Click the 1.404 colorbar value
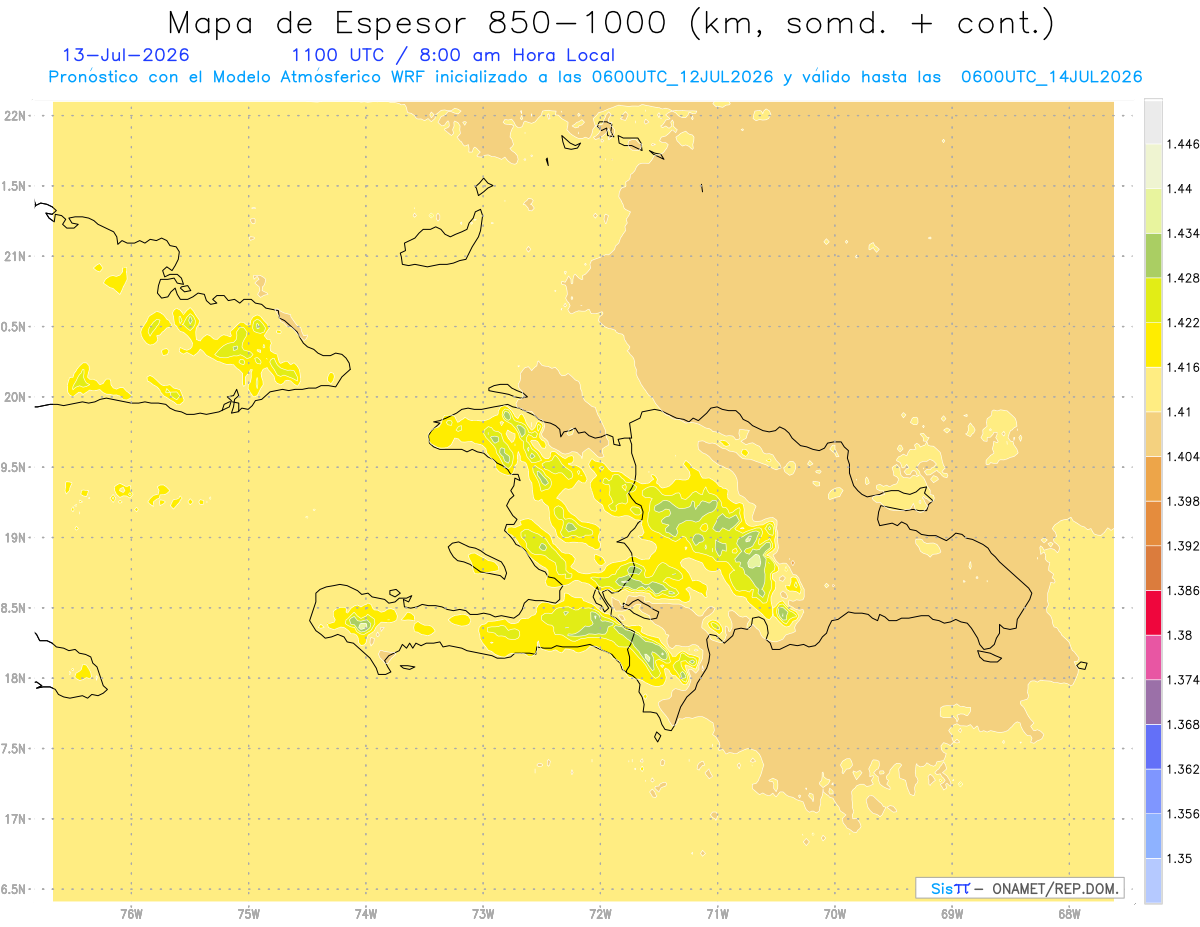1200x927 pixels. pyautogui.click(x=1183, y=456)
